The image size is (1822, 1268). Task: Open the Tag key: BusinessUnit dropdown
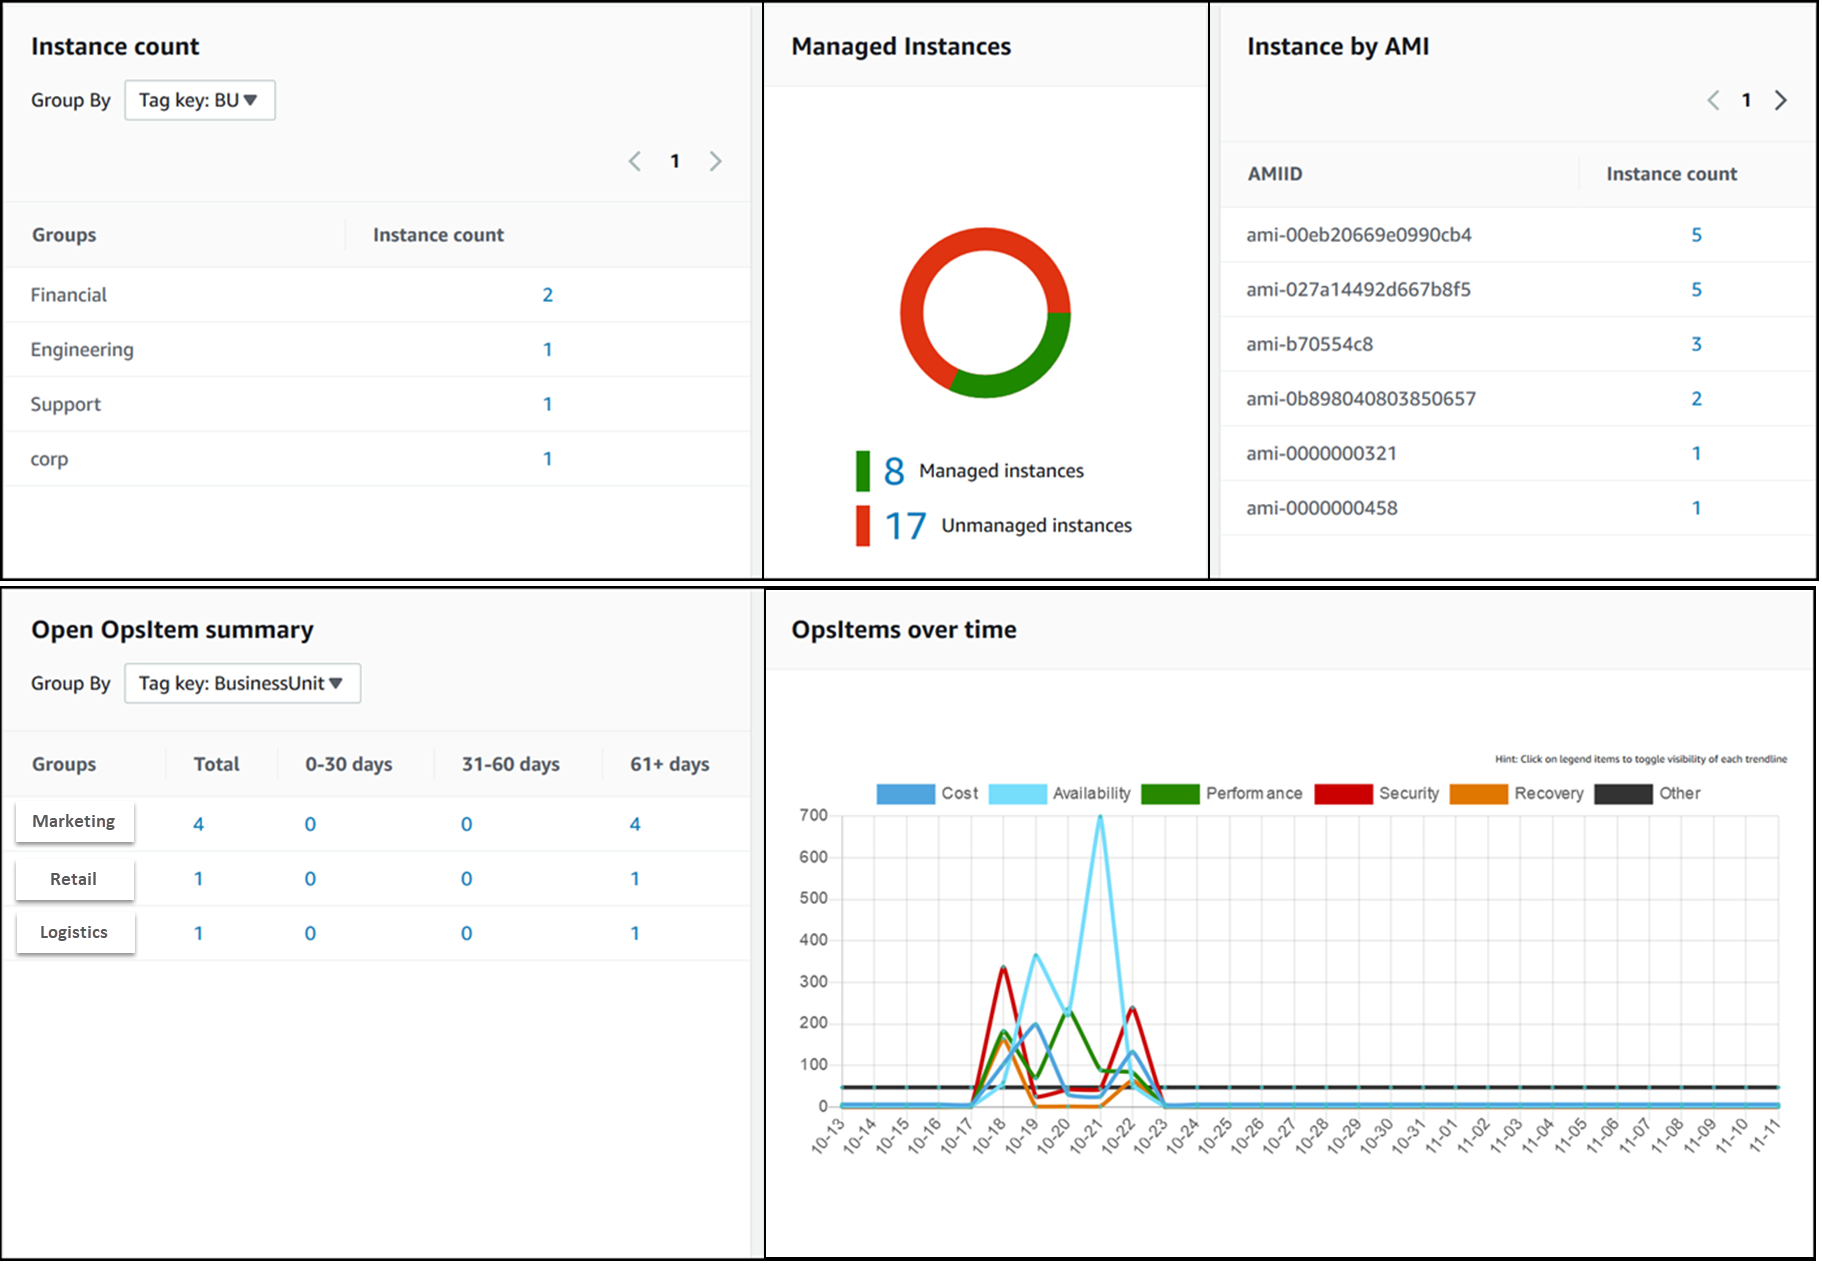pyautogui.click(x=242, y=683)
